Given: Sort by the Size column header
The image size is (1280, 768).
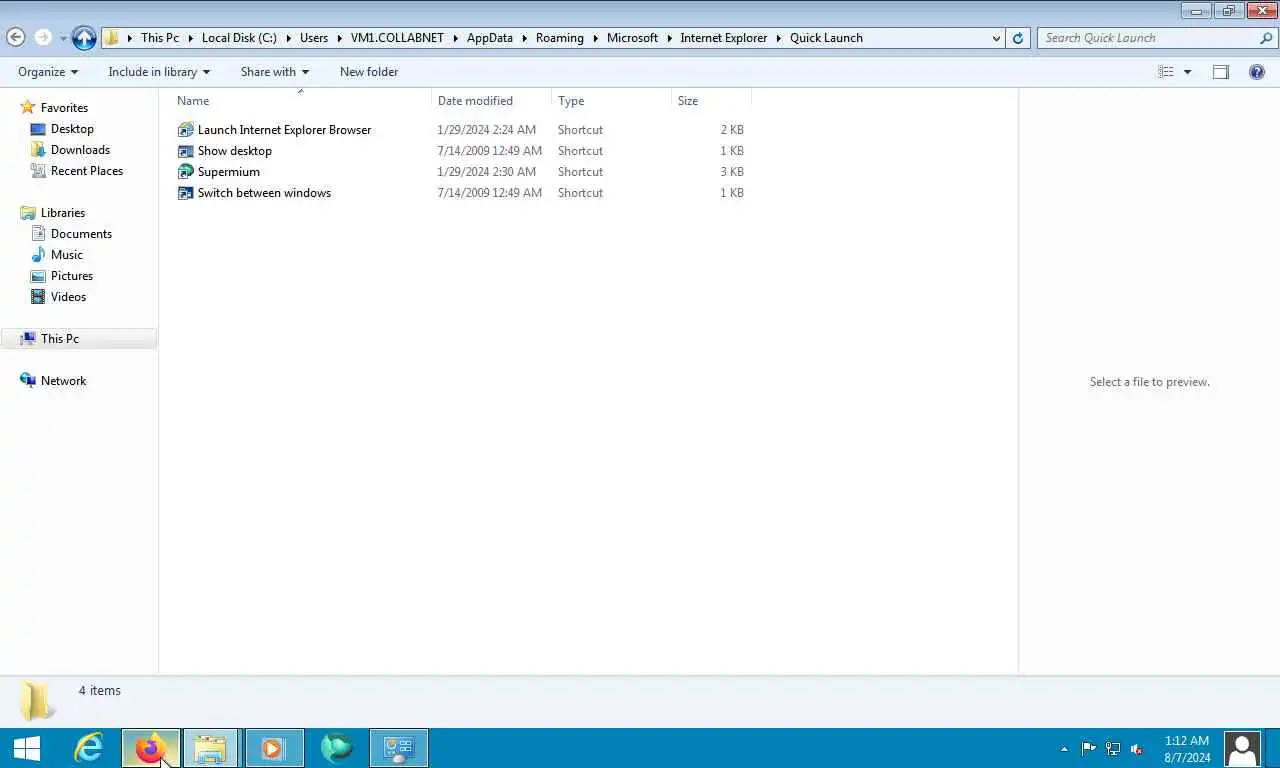Looking at the screenshot, I should pyautogui.click(x=711, y=101).
